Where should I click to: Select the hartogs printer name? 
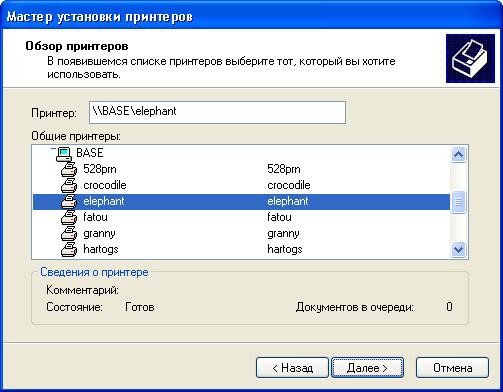[x=101, y=249]
